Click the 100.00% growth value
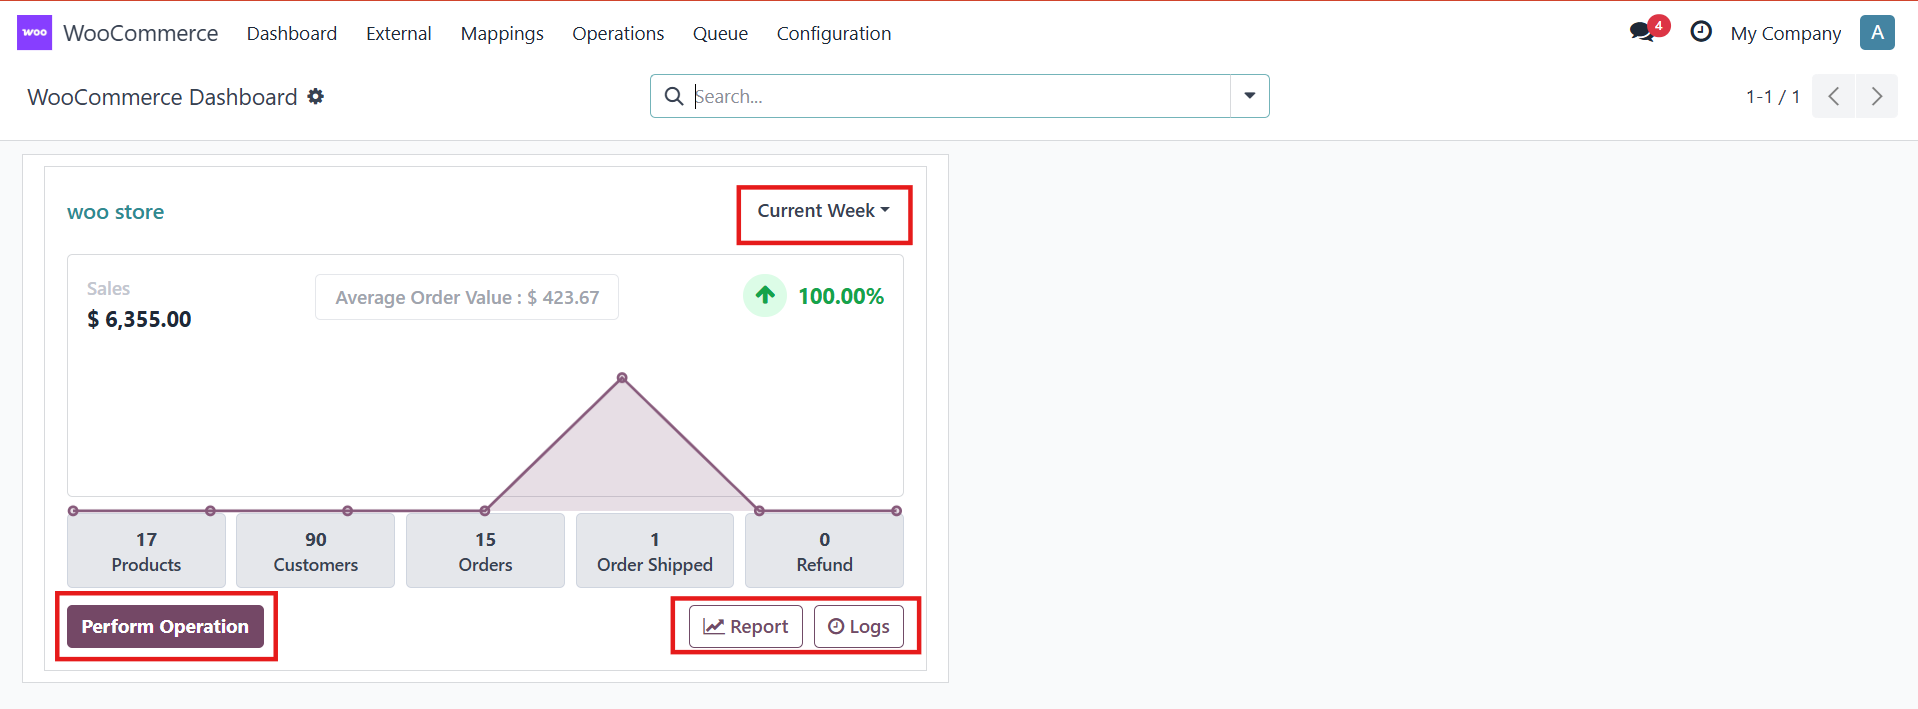1918x709 pixels. [841, 296]
